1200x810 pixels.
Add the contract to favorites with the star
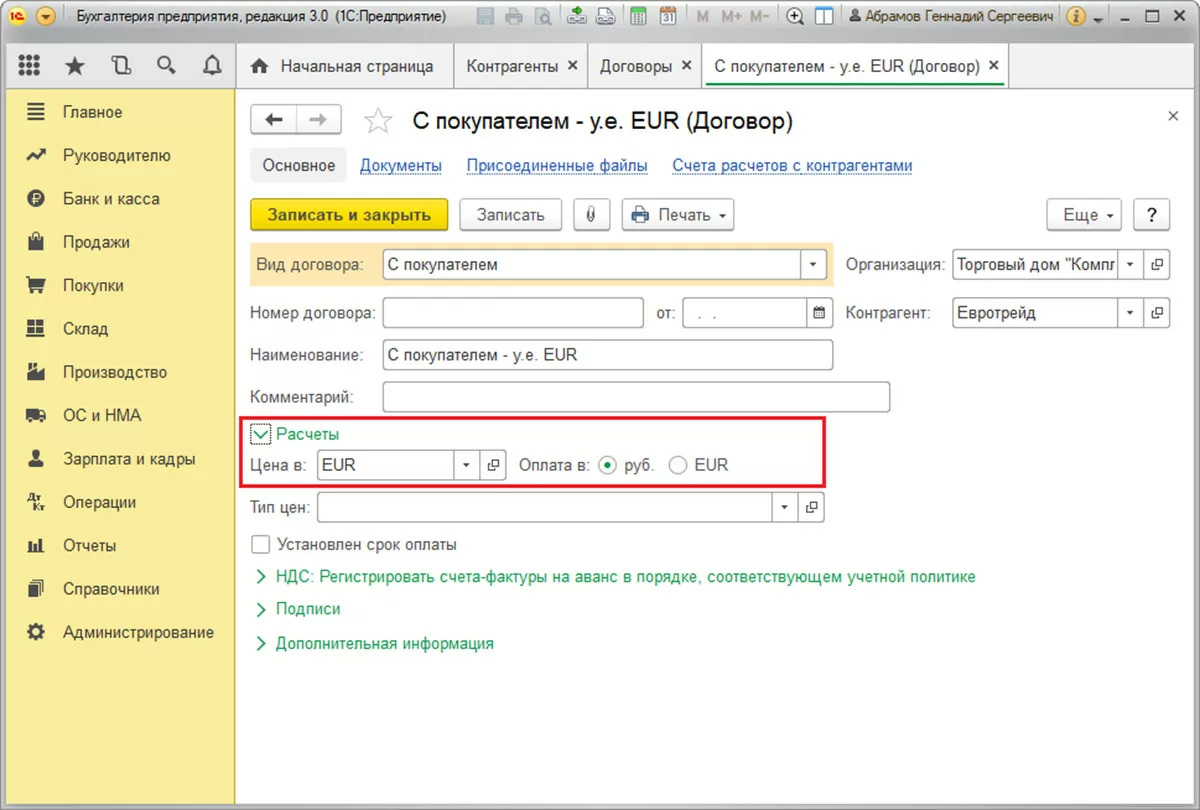coord(378,122)
